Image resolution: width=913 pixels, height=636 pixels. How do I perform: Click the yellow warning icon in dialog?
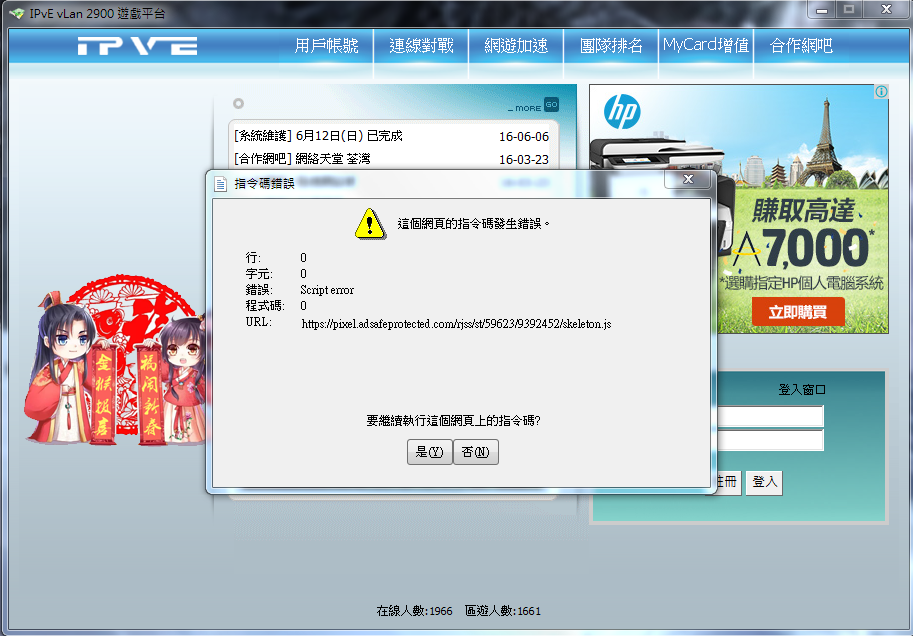coord(370,224)
